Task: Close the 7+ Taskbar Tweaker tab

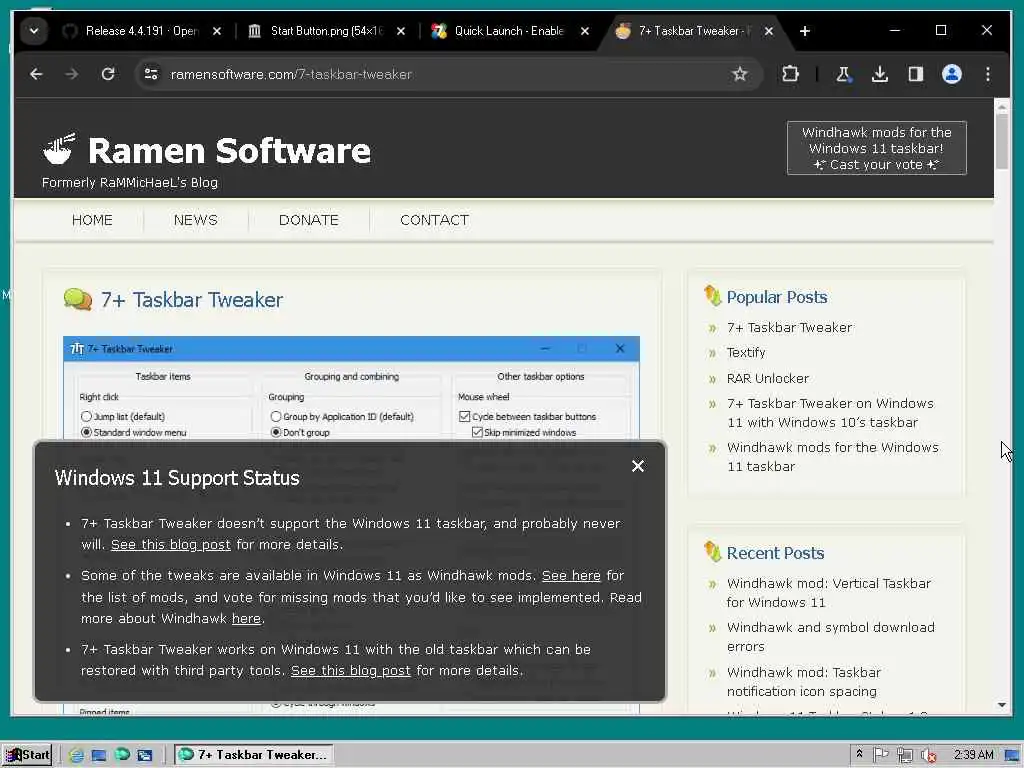Action: point(769,31)
